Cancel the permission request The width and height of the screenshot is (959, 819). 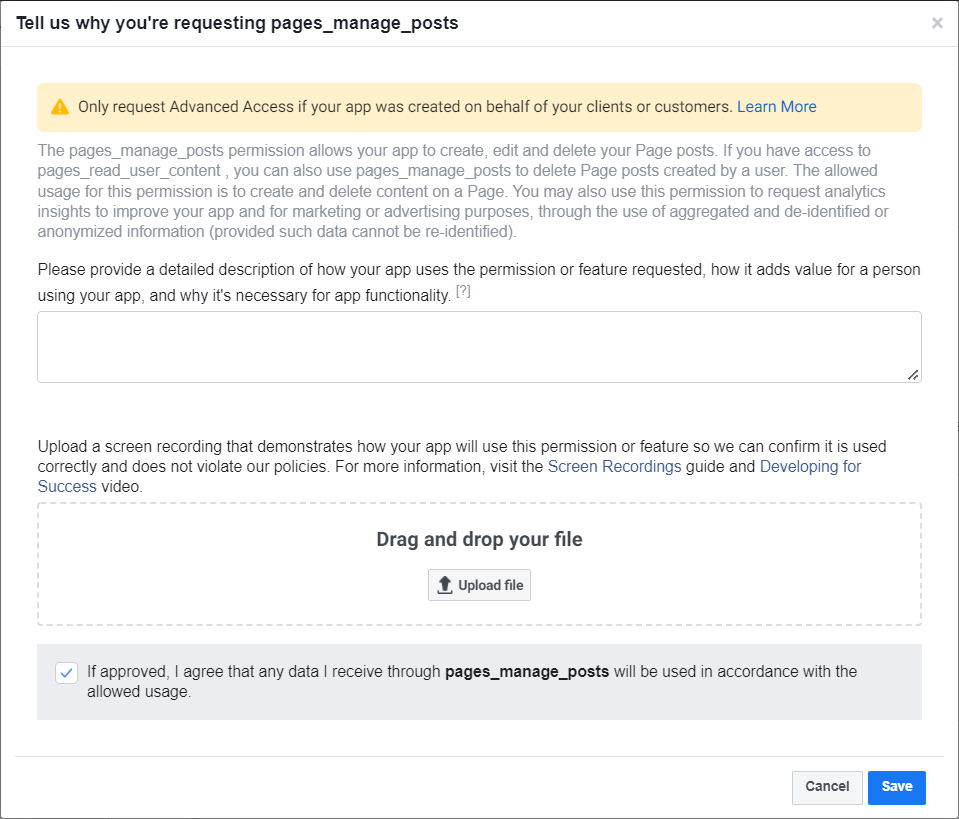826,787
